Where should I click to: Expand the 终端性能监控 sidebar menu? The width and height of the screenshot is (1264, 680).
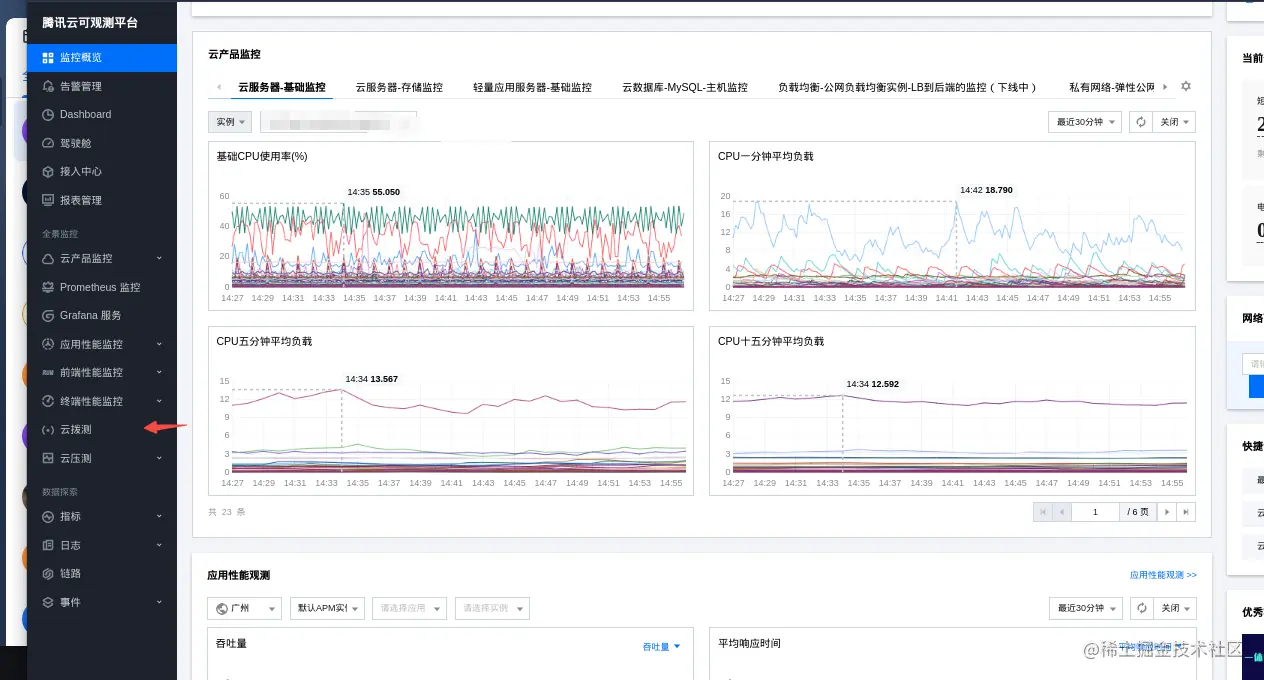(x=159, y=401)
